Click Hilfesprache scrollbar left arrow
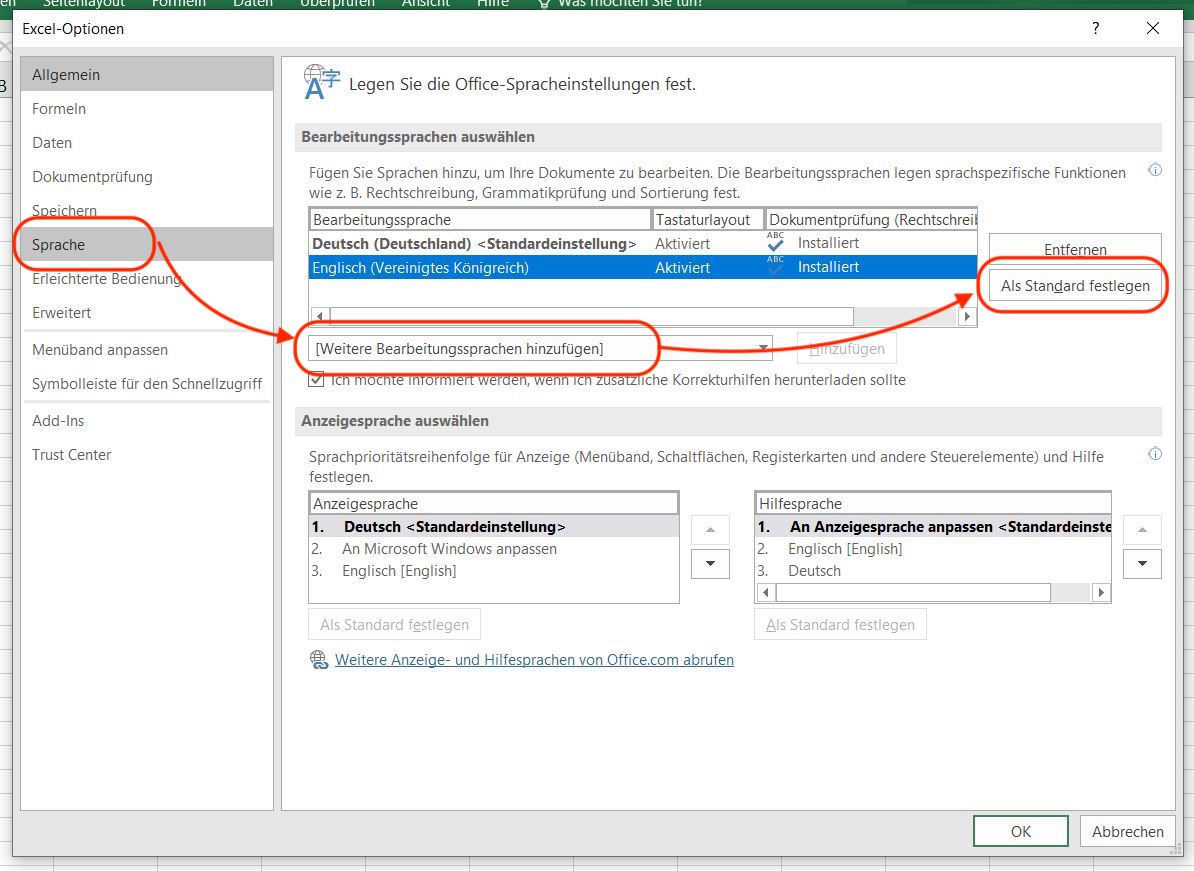Viewport: 1194px width, 871px height. 766,592
